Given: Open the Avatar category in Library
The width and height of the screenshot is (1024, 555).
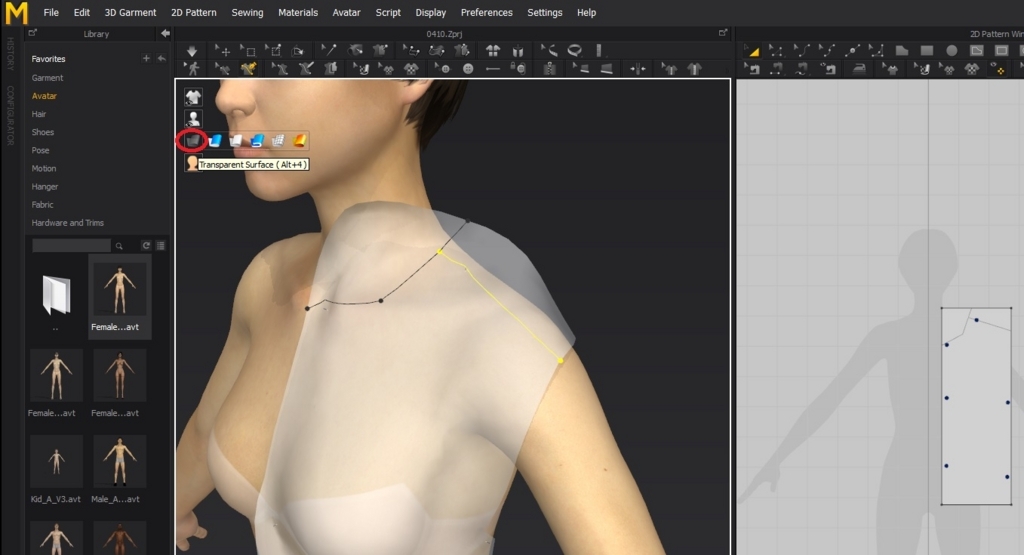Looking at the screenshot, I should click(x=44, y=96).
